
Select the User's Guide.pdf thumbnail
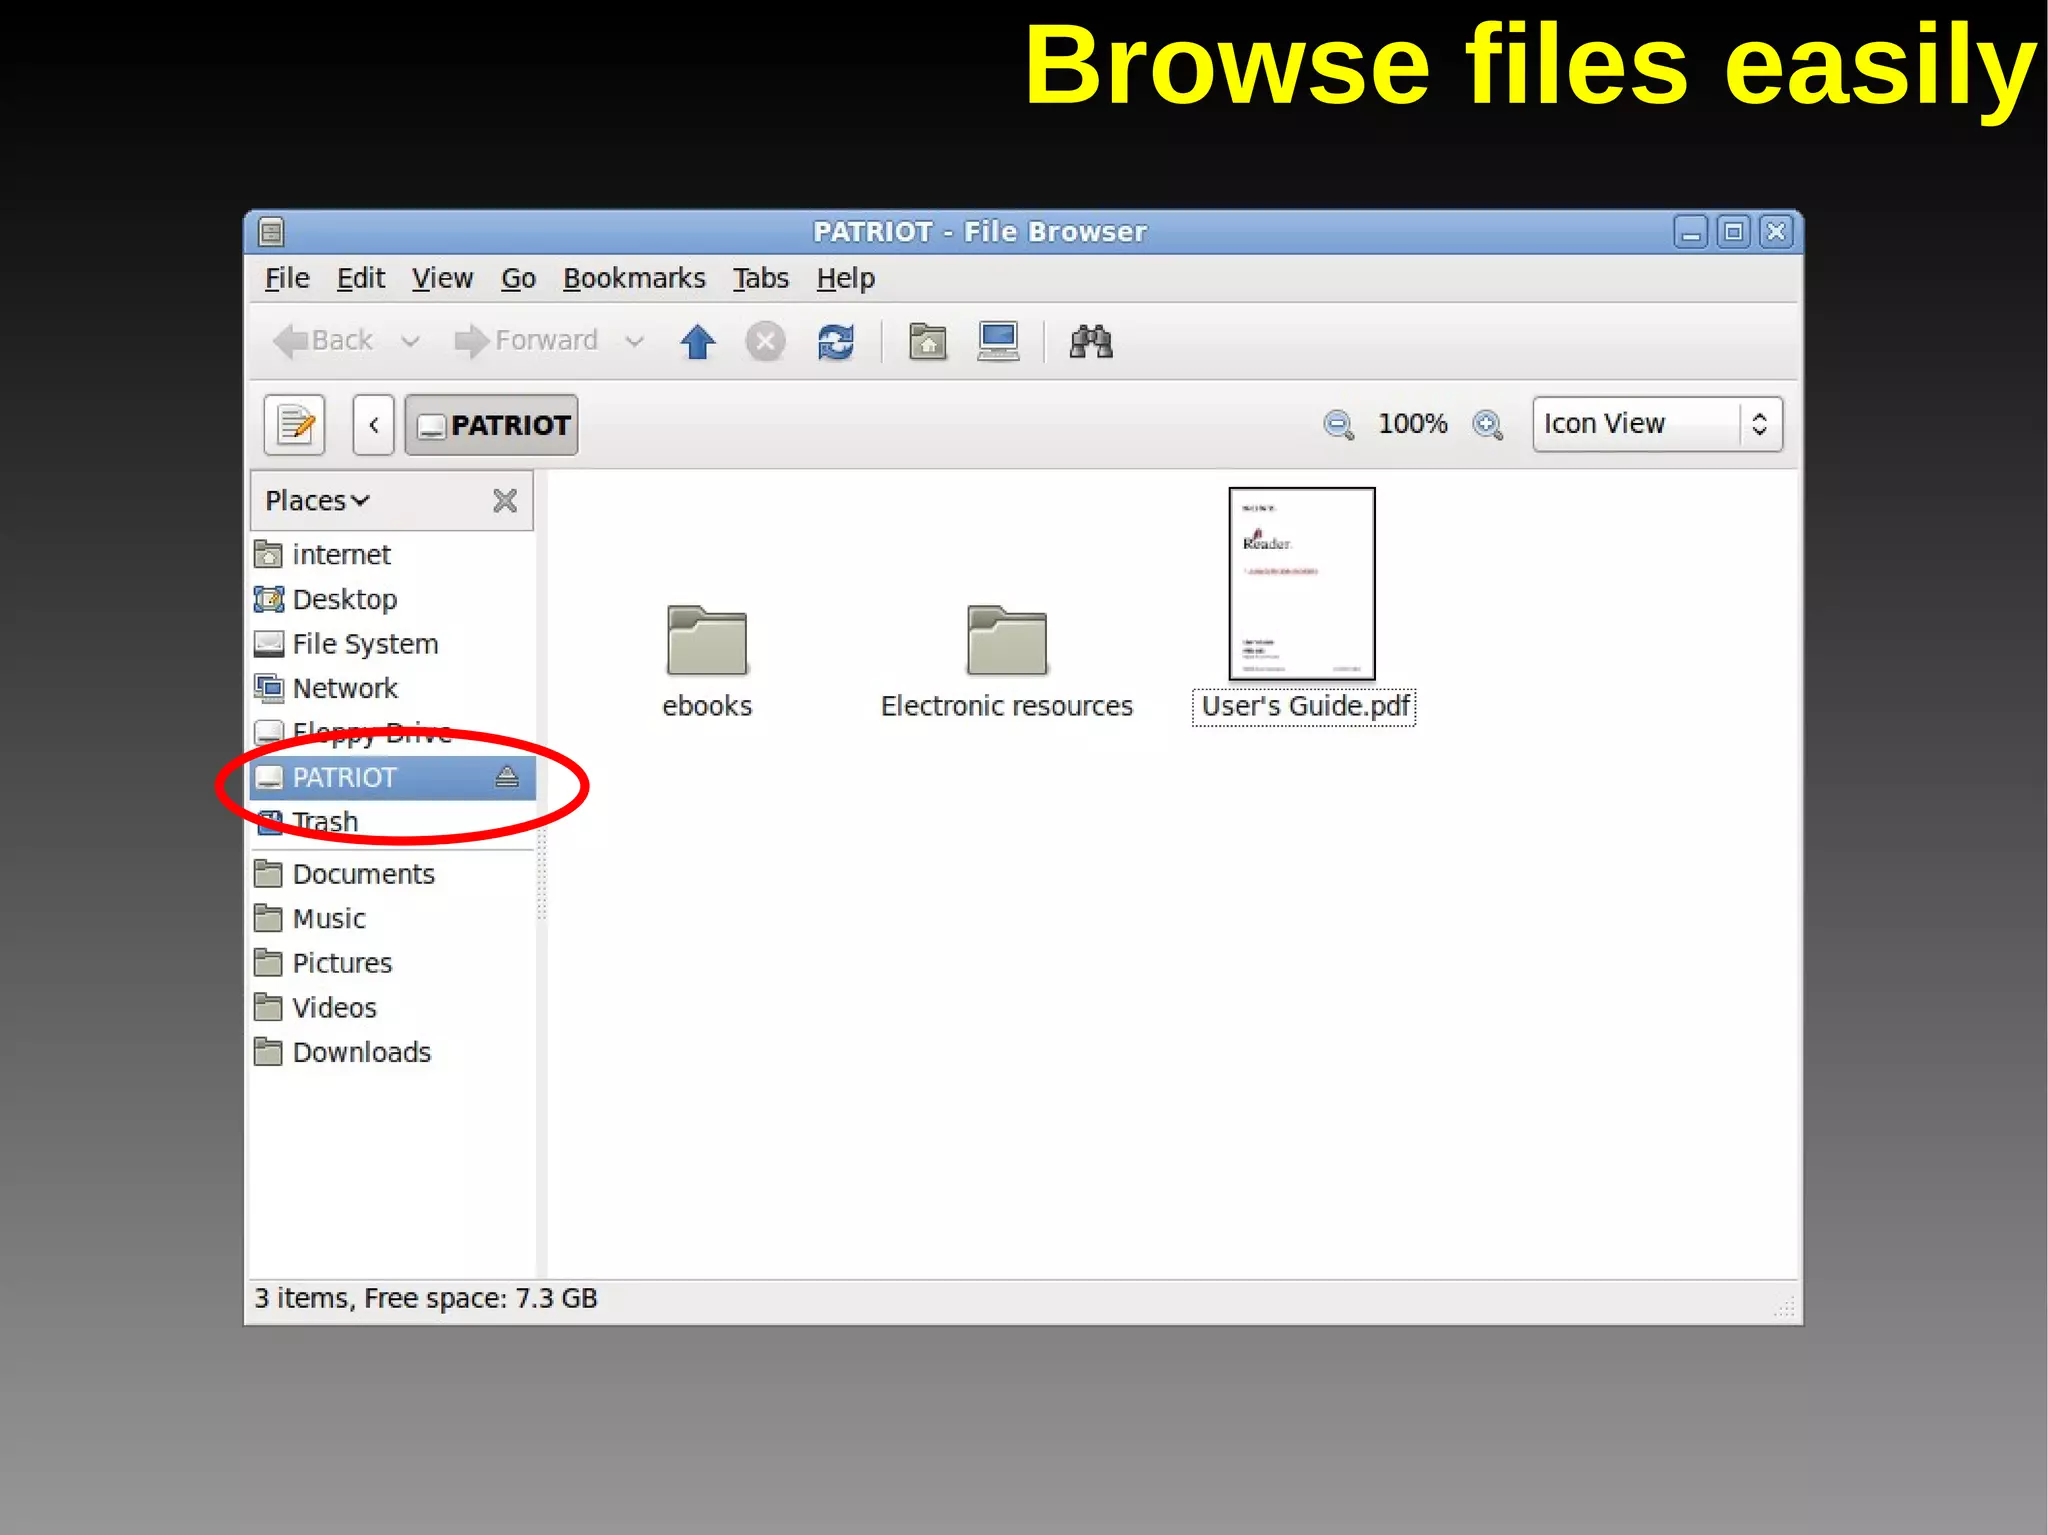click(1301, 584)
